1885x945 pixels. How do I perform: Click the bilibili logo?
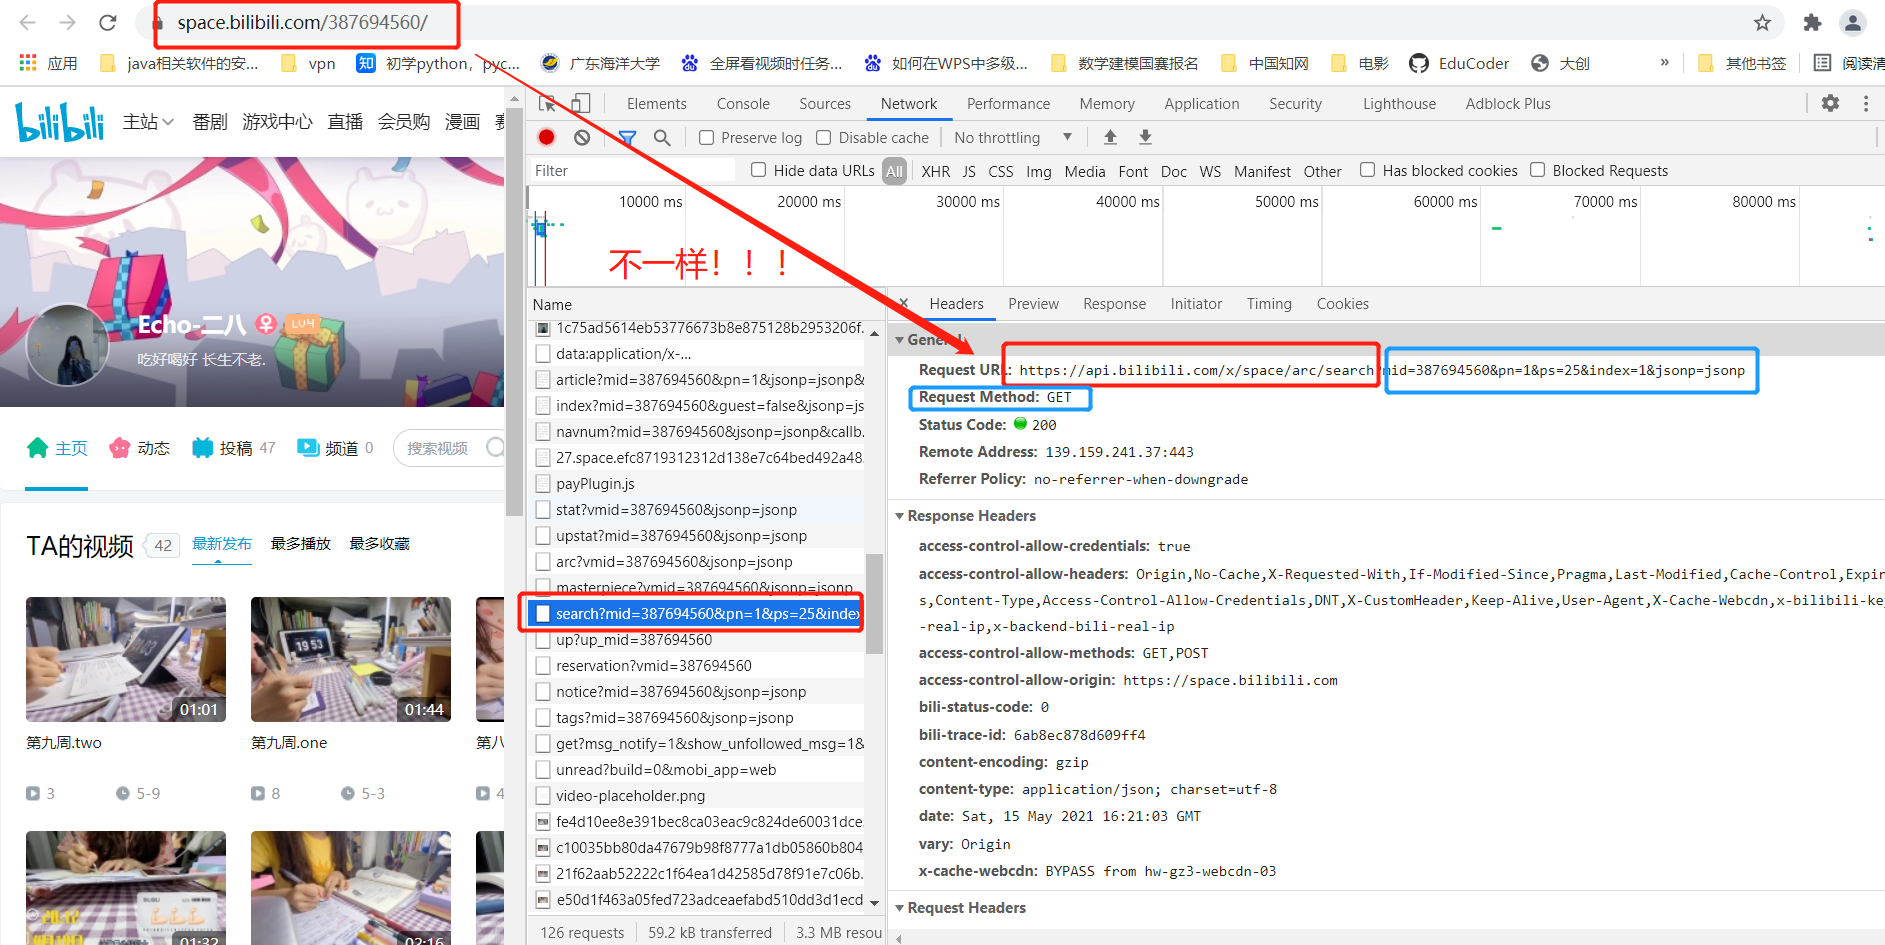pos(60,121)
